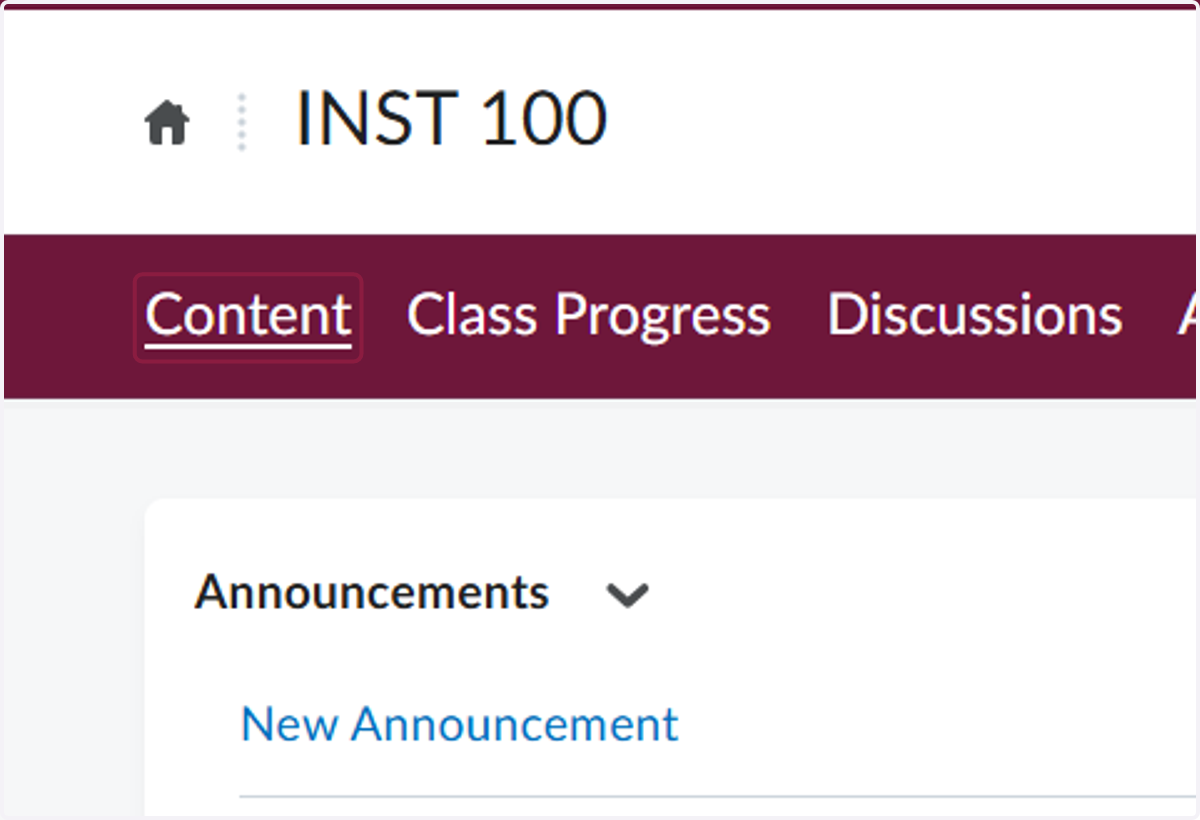Click the cut-off navbar item after Discussions
Image resolution: width=1200 pixels, height=820 pixels.
point(1188,316)
